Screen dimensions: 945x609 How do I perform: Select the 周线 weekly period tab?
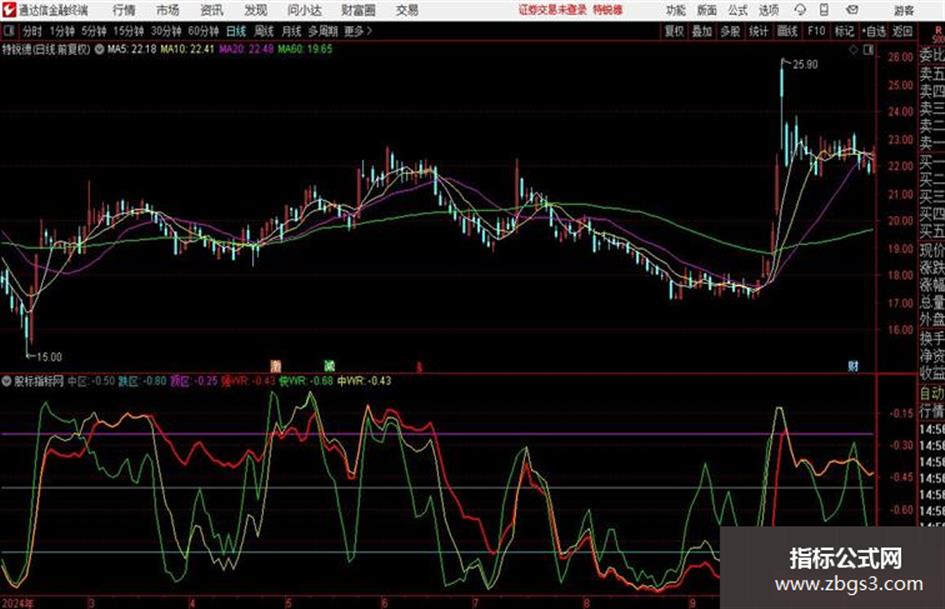[x=264, y=31]
